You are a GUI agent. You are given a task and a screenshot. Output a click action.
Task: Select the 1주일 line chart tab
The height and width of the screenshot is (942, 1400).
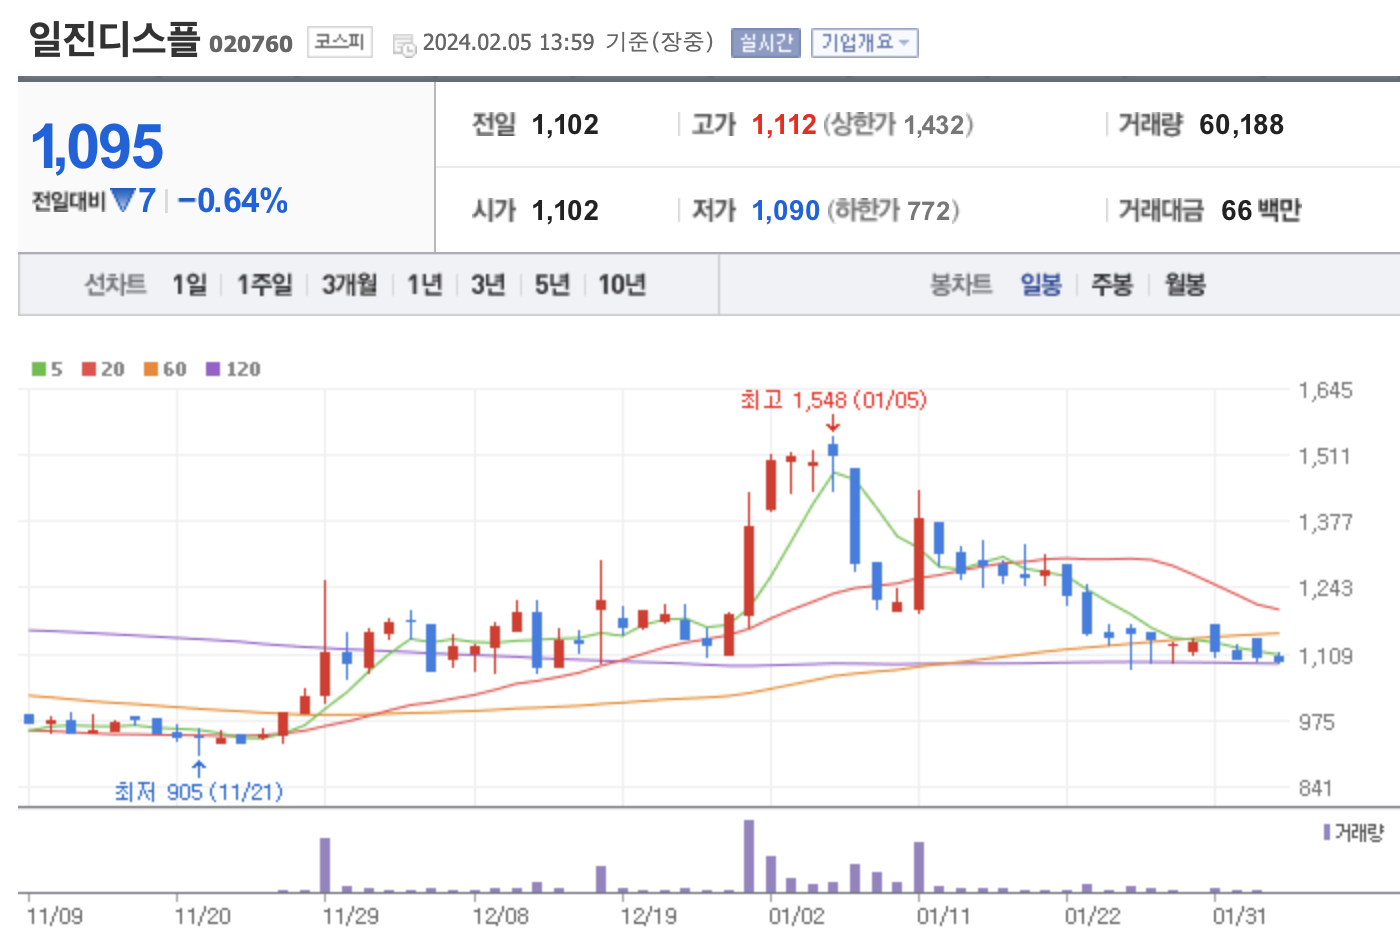click(x=265, y=285)
